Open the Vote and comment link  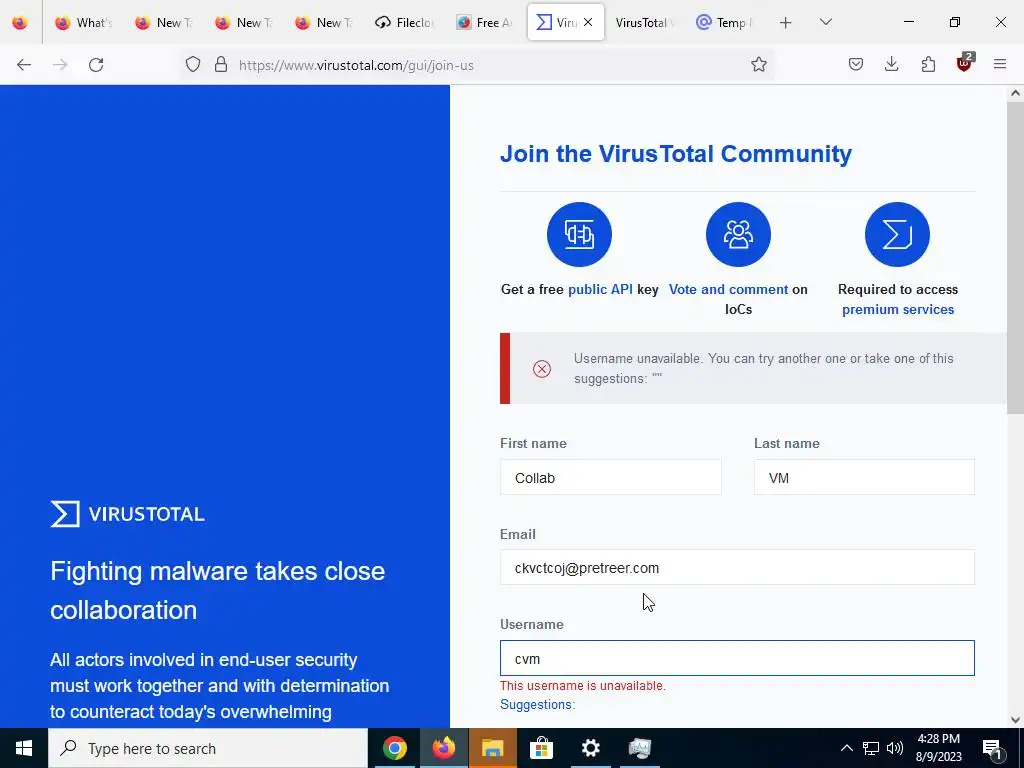[728, 289]
